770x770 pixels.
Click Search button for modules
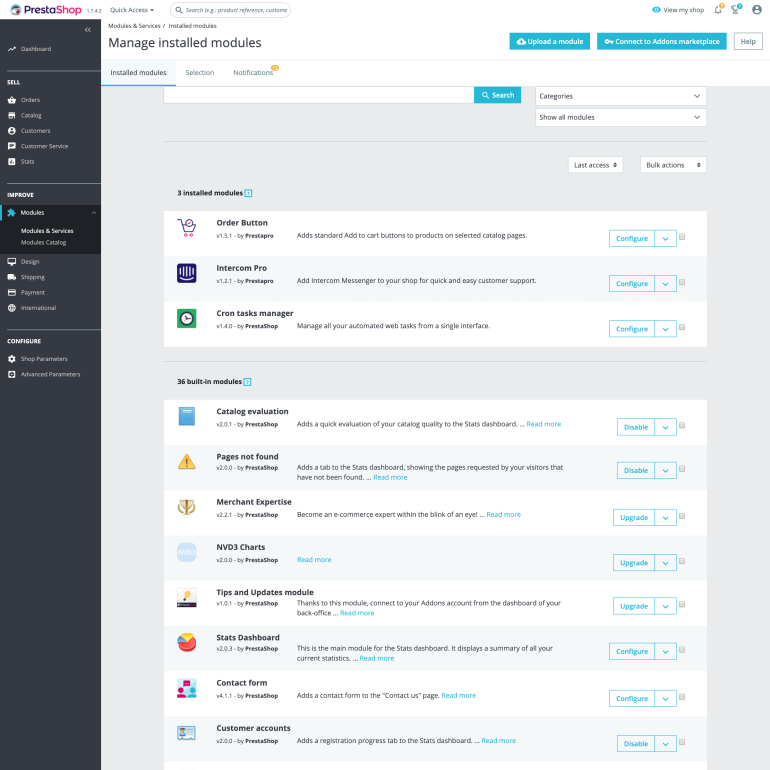497,95
